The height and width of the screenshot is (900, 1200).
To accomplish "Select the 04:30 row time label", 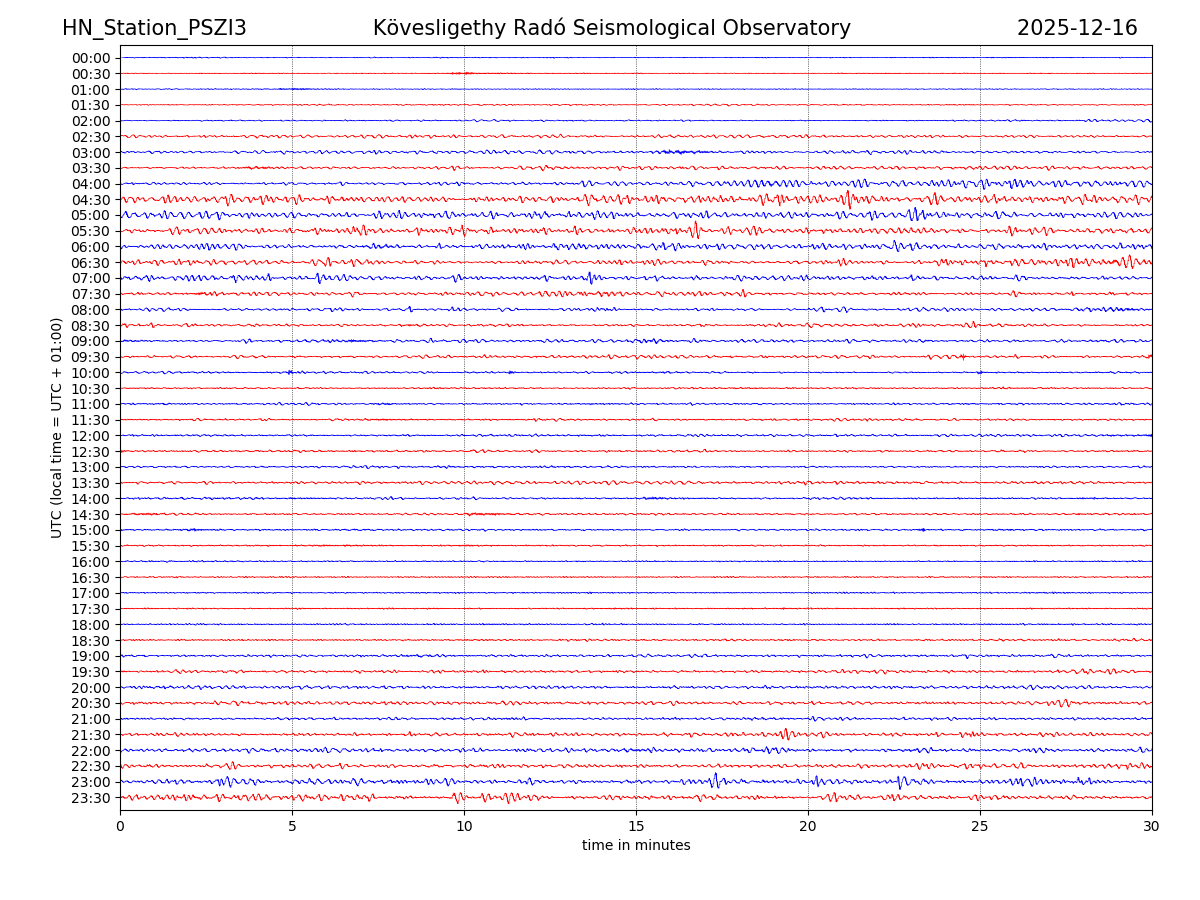I will [91, 200].
